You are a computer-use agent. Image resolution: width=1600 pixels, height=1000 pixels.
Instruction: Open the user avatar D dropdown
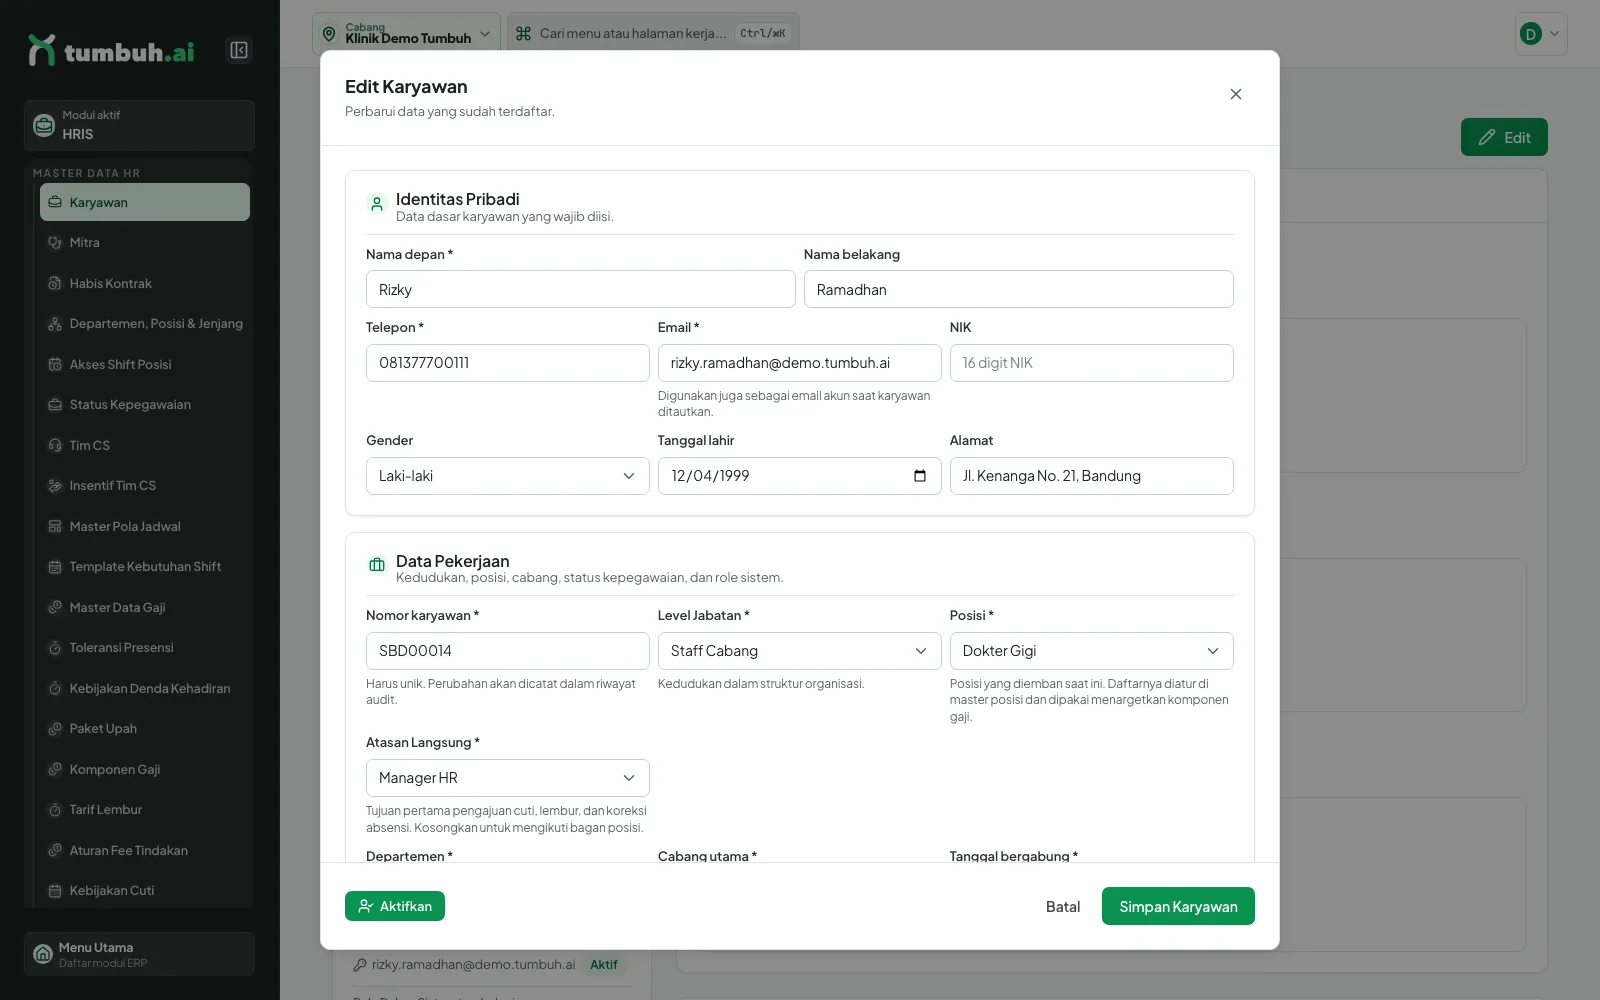click(1541, 34)
